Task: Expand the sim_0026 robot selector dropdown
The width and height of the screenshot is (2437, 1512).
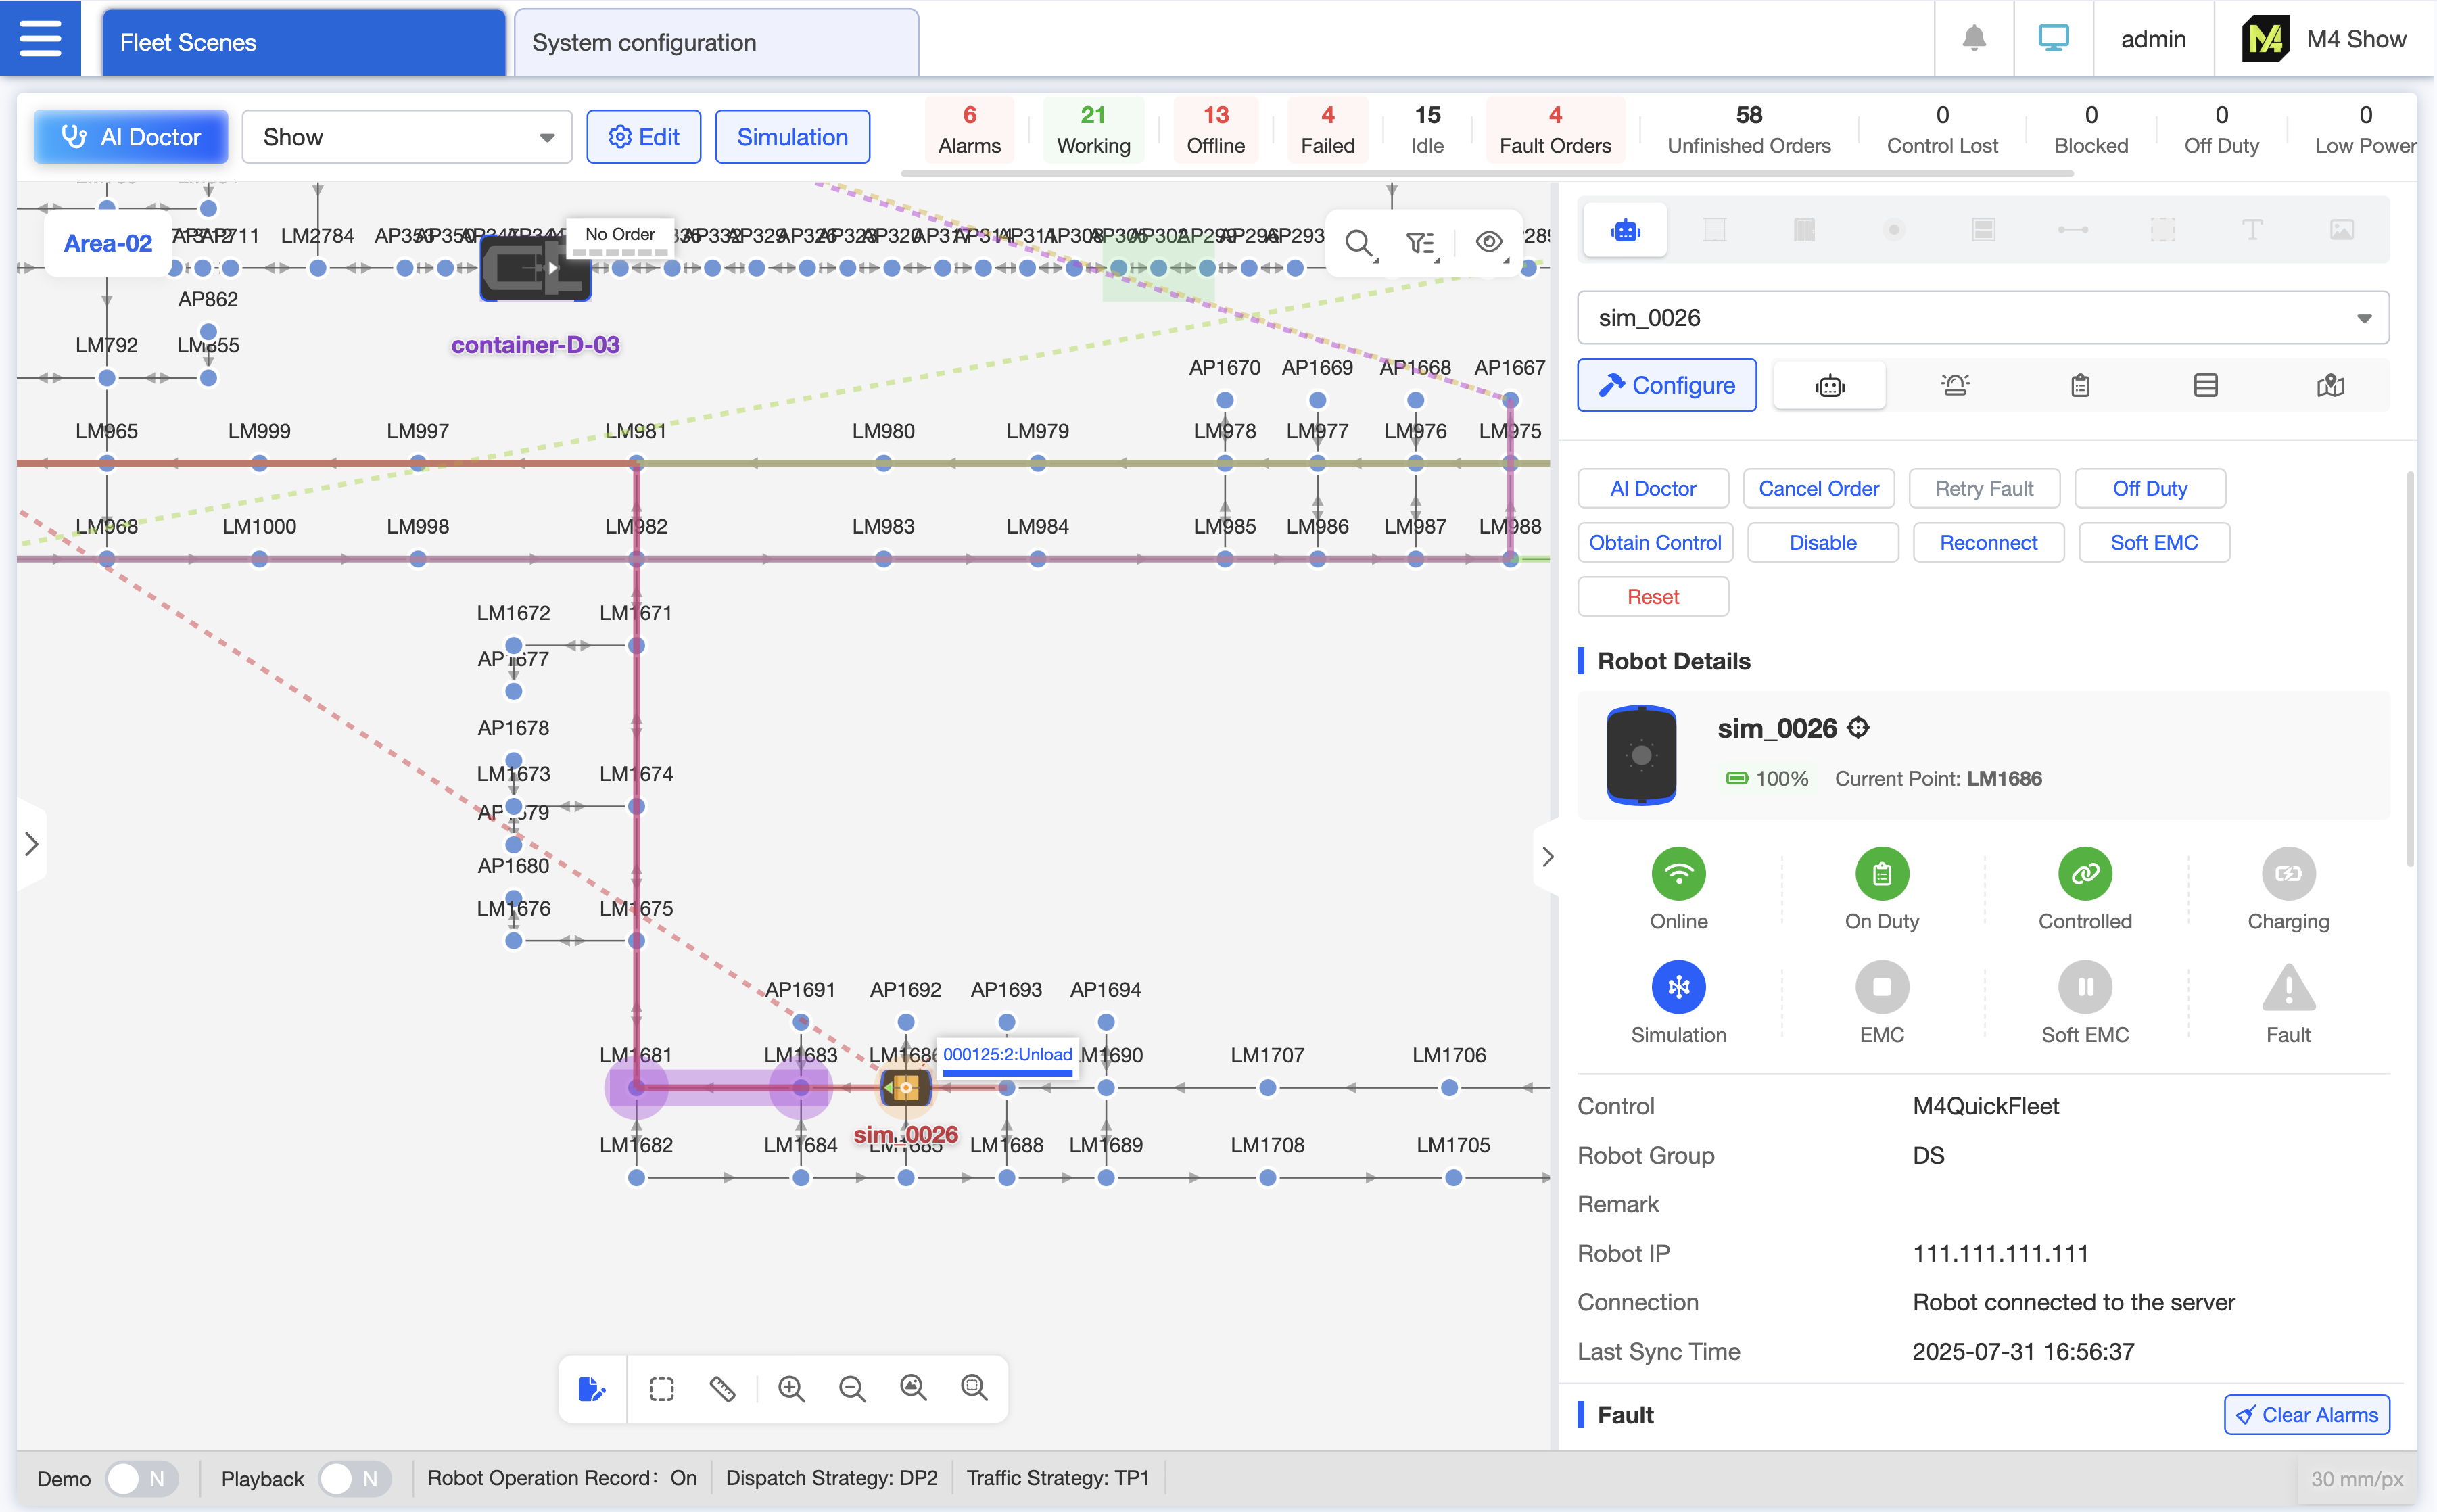Action: coord(1982,318)
